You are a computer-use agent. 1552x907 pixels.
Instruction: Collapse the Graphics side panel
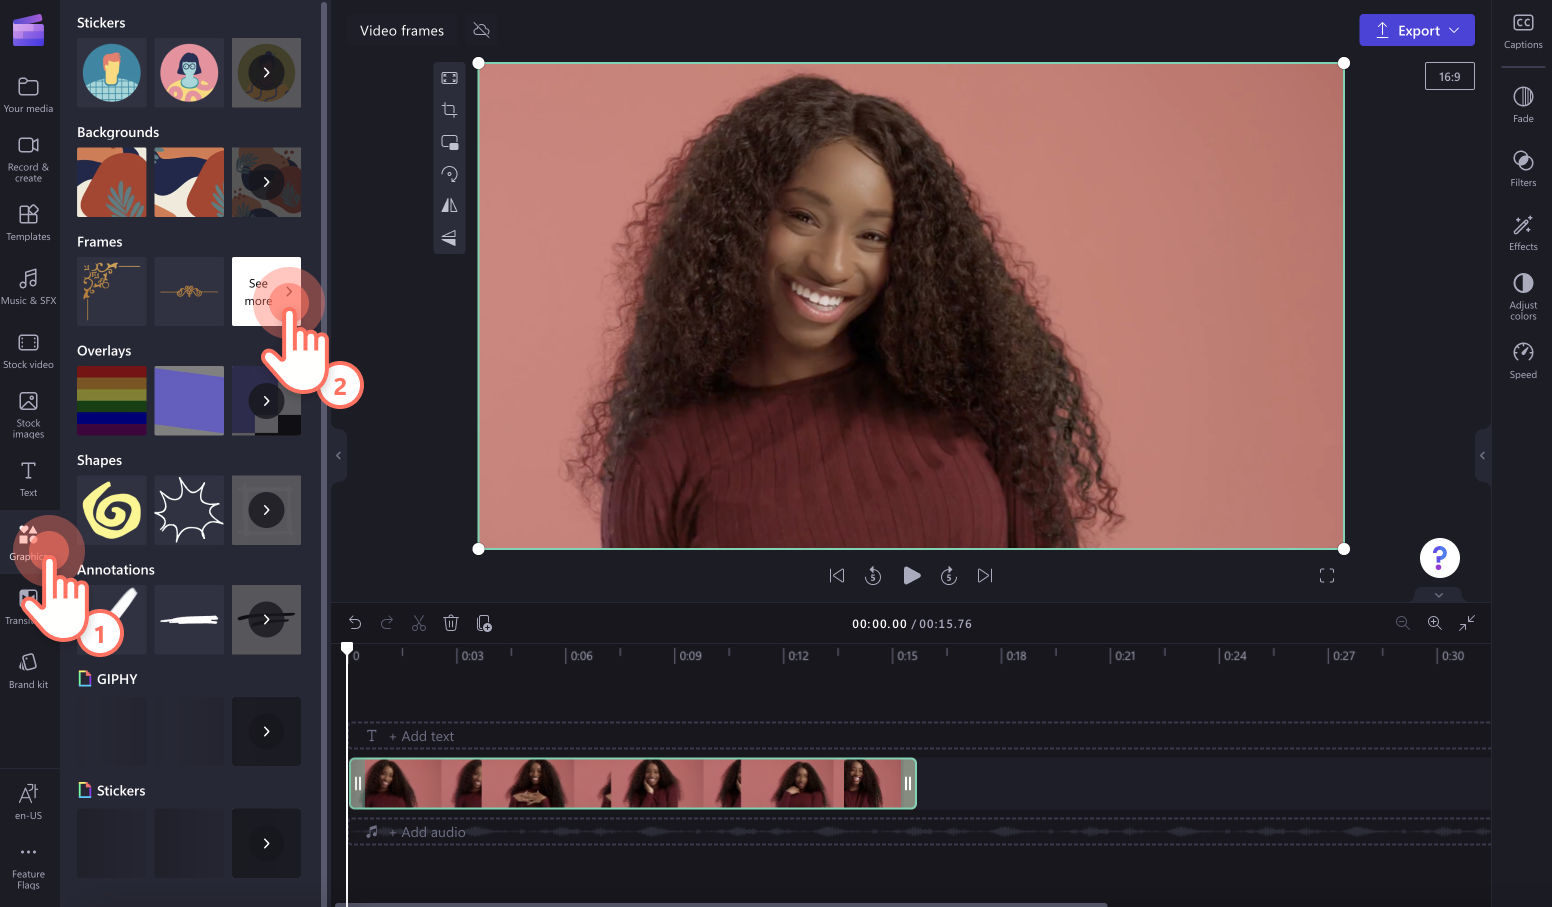pos(338,455)
